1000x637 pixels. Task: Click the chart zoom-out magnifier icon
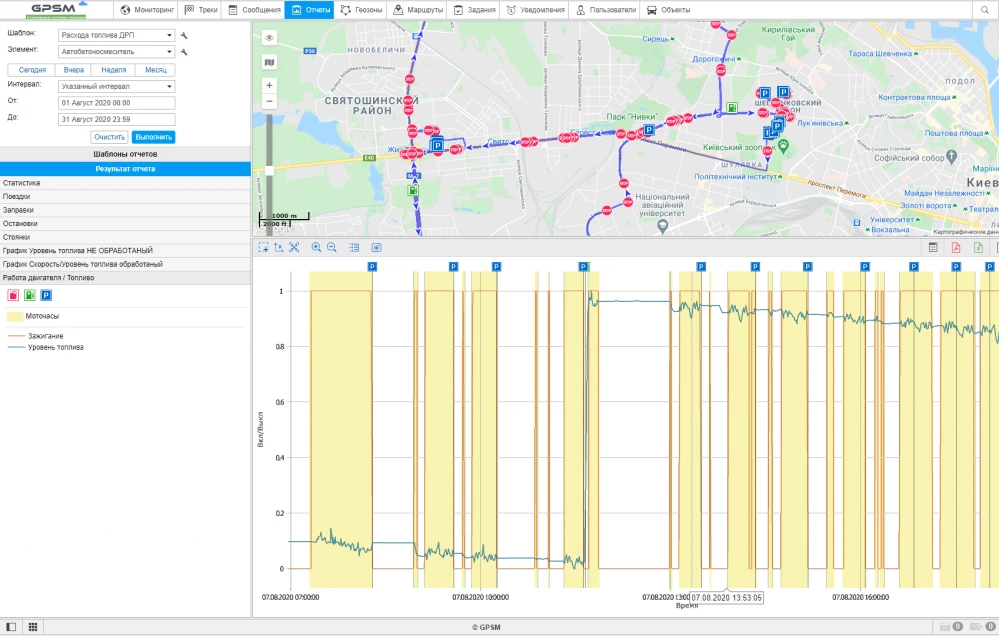[331, 247]
